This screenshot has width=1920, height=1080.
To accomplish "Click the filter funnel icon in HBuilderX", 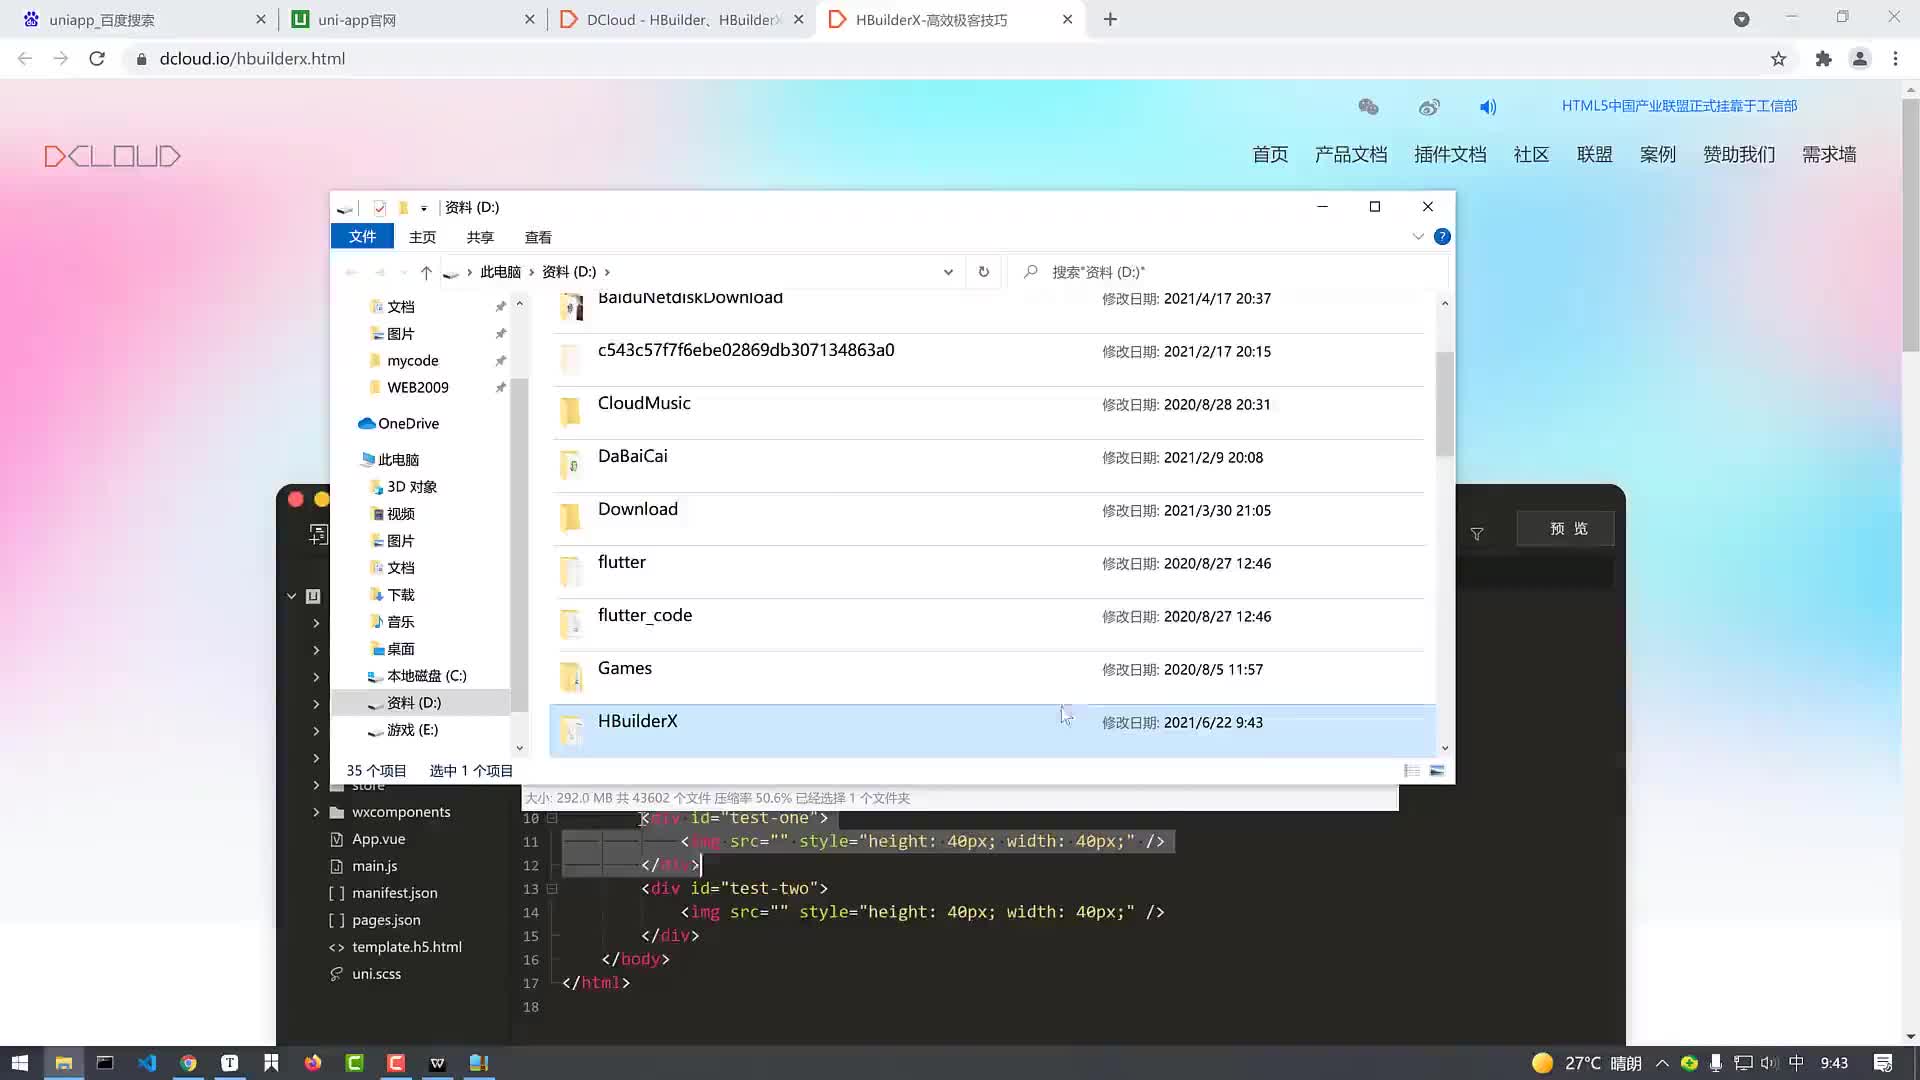I will click(1477, 534).
